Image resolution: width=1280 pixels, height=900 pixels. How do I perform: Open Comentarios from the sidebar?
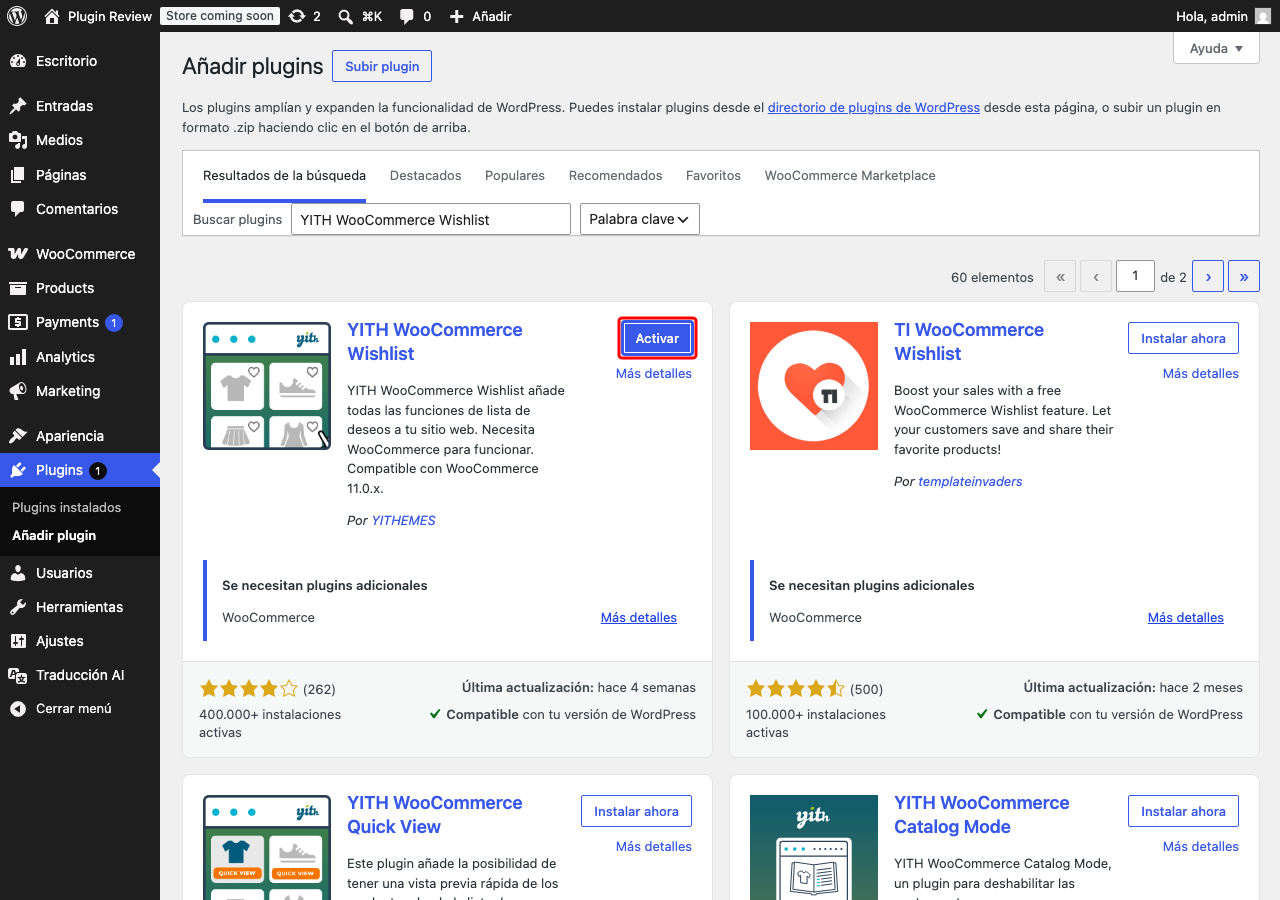[80, 209]
